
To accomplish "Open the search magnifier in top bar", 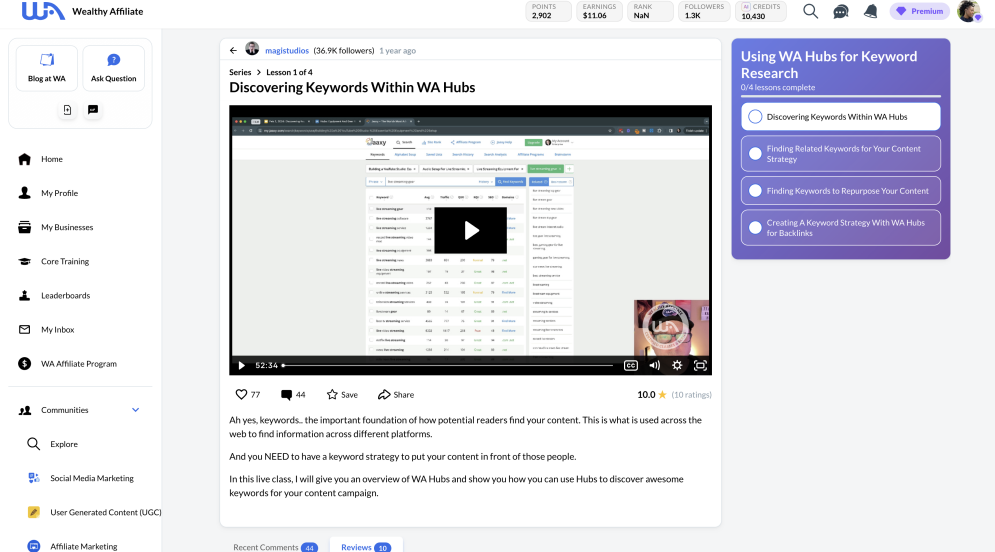I will 810,11.
